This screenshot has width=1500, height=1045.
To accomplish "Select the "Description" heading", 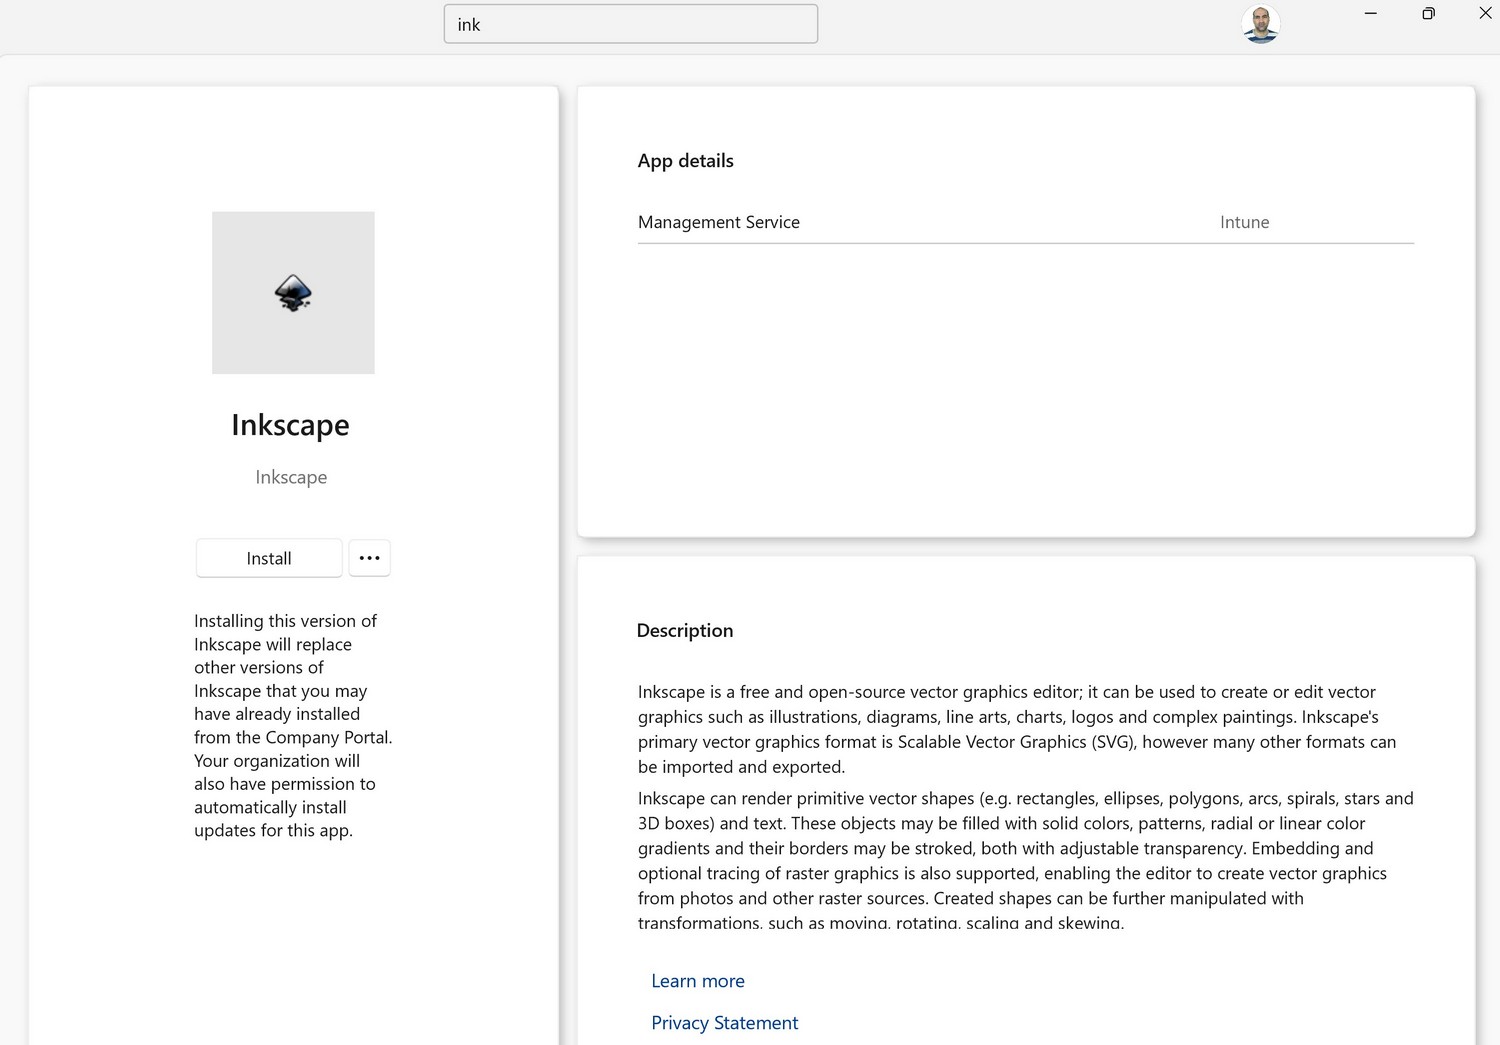I will pyautogui.click(x=685, y=631).
